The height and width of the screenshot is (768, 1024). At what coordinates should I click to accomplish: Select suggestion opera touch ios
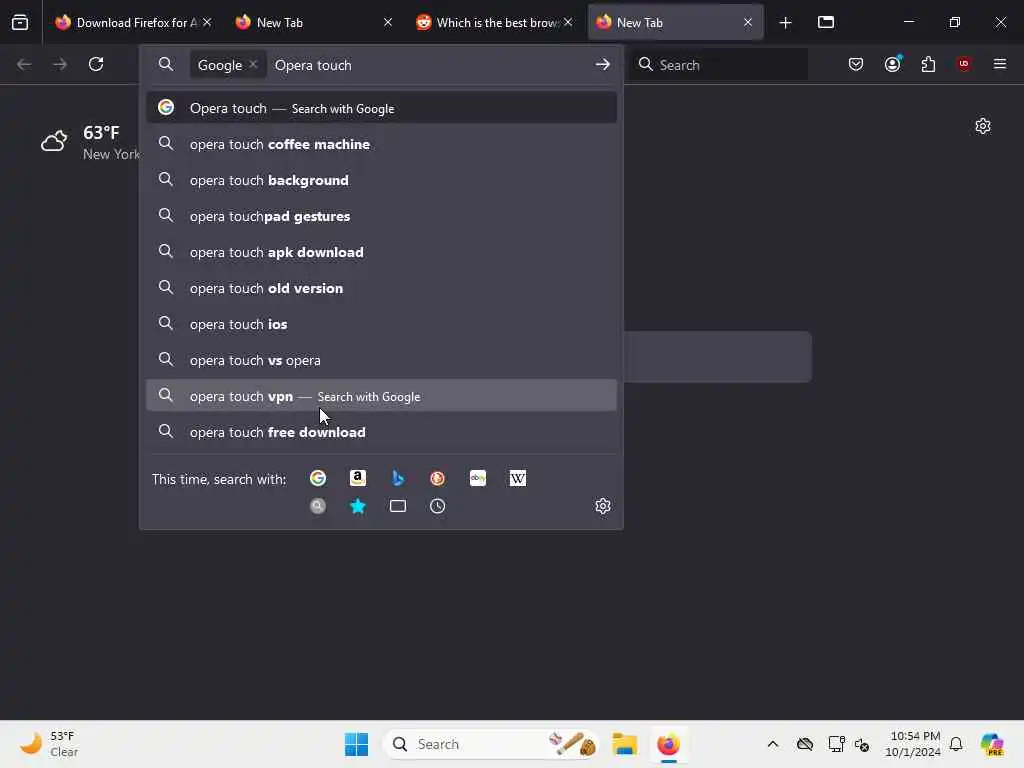(x=381, y=324)
